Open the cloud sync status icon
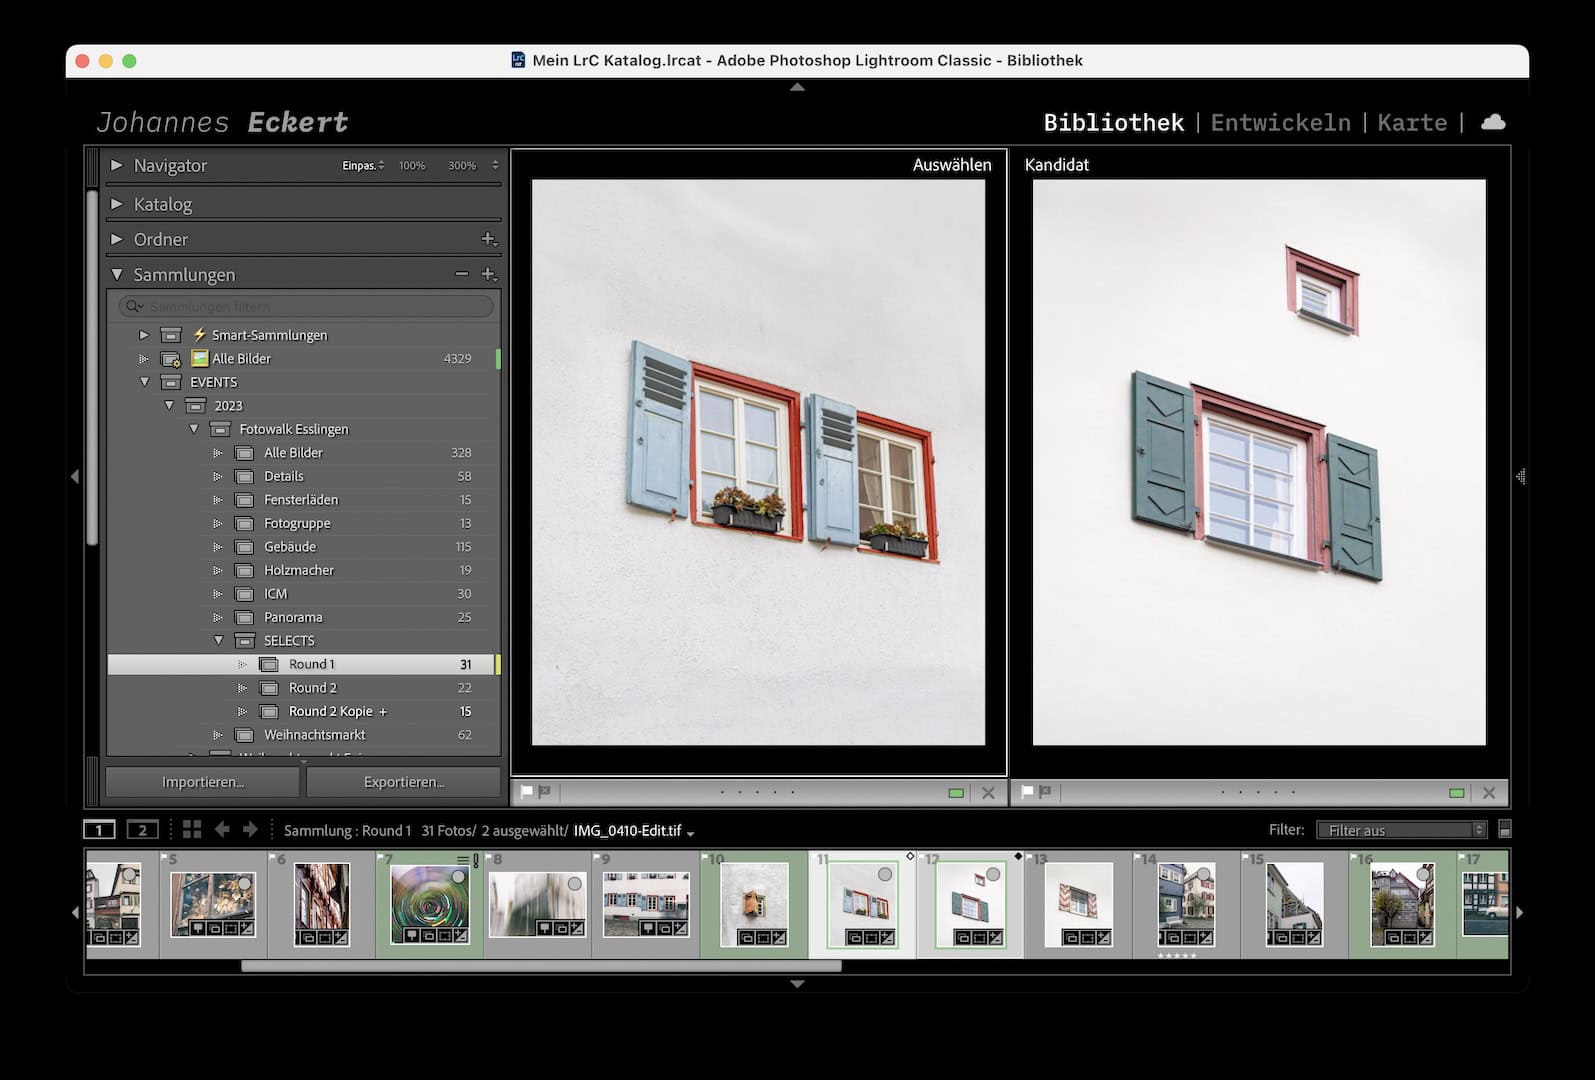Viewport: 1595px width, 1080px height. pyautogui.click(x=1492, y=122)
